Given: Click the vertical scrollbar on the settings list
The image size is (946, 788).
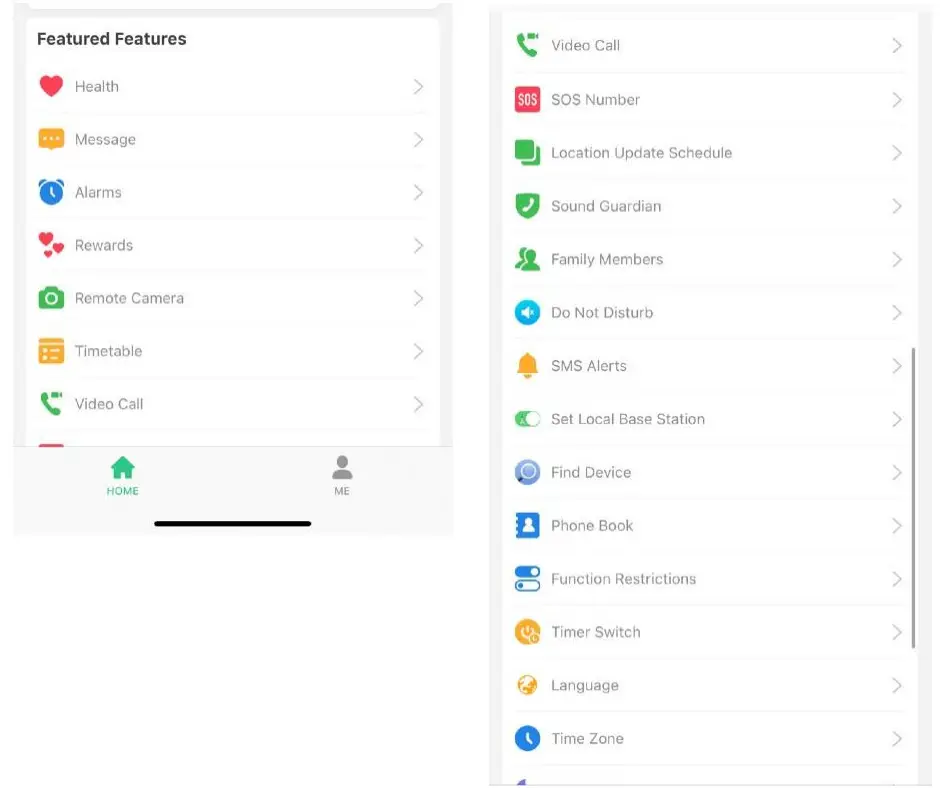Looking at the screenshot, I should 913,498.
